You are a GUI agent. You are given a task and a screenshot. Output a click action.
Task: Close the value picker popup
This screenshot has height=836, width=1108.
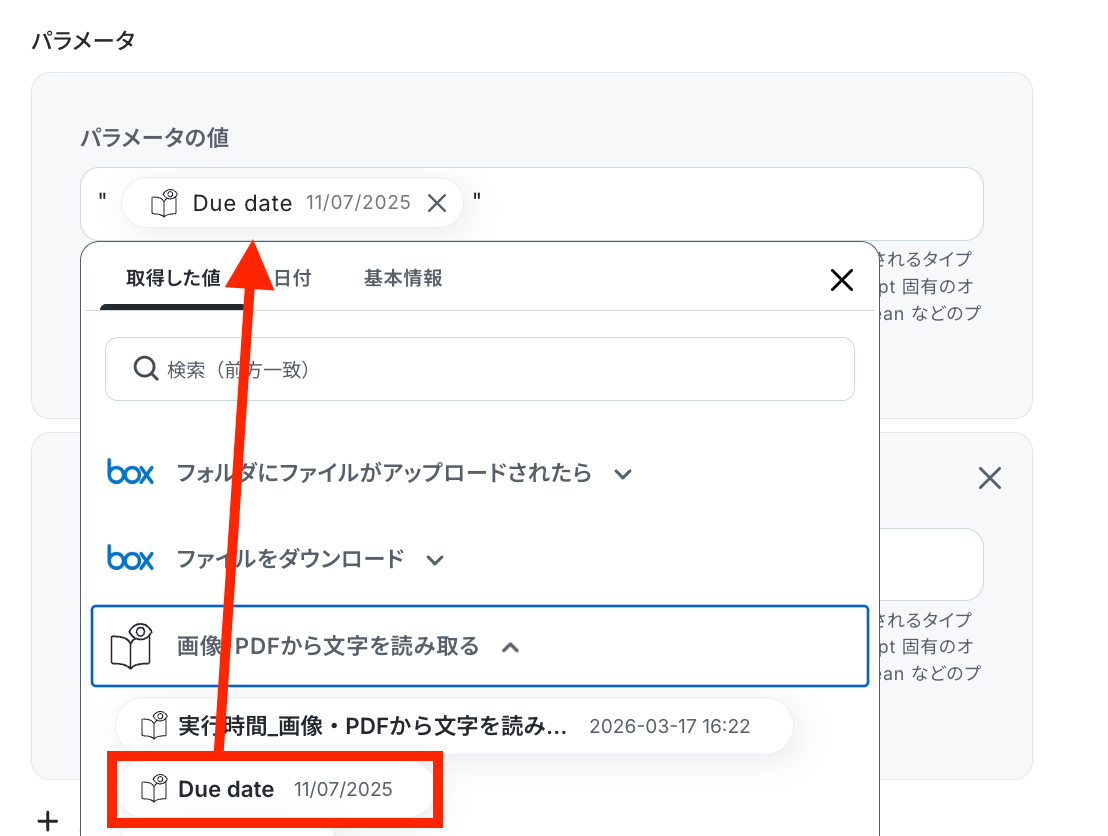(x=842, y=280)
